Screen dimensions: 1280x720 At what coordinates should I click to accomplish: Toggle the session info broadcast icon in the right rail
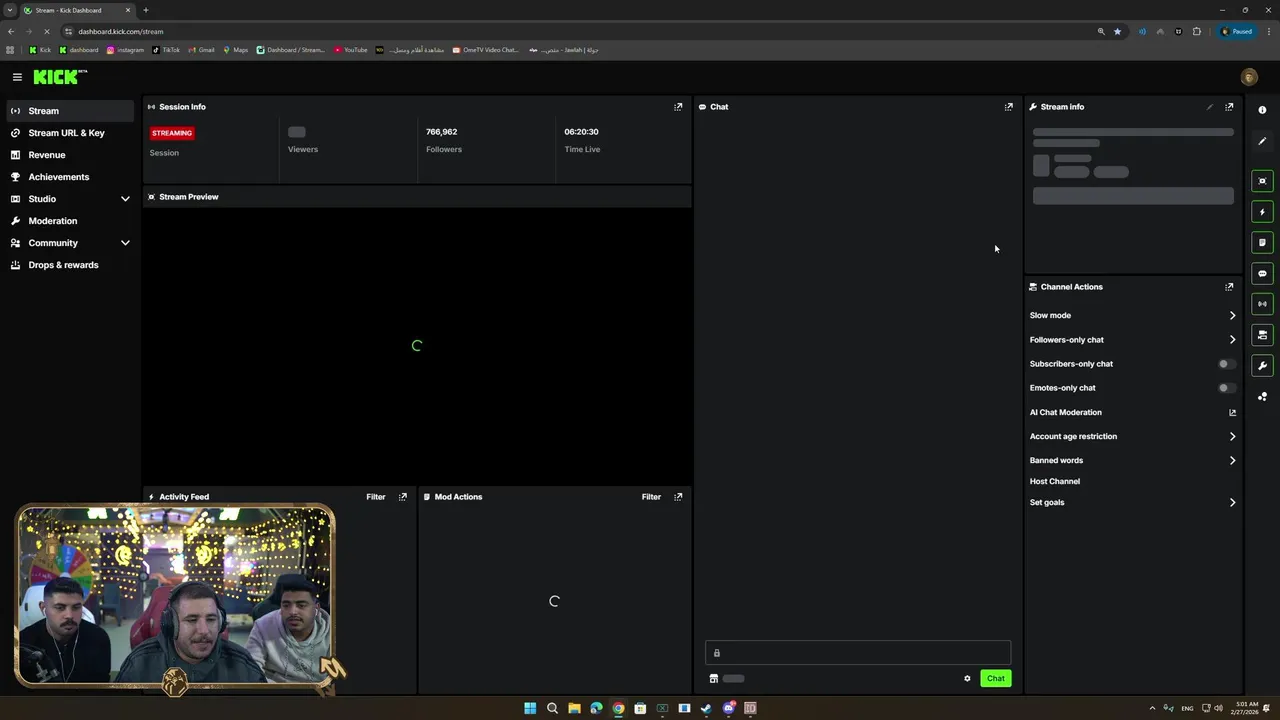(1262, 304)
